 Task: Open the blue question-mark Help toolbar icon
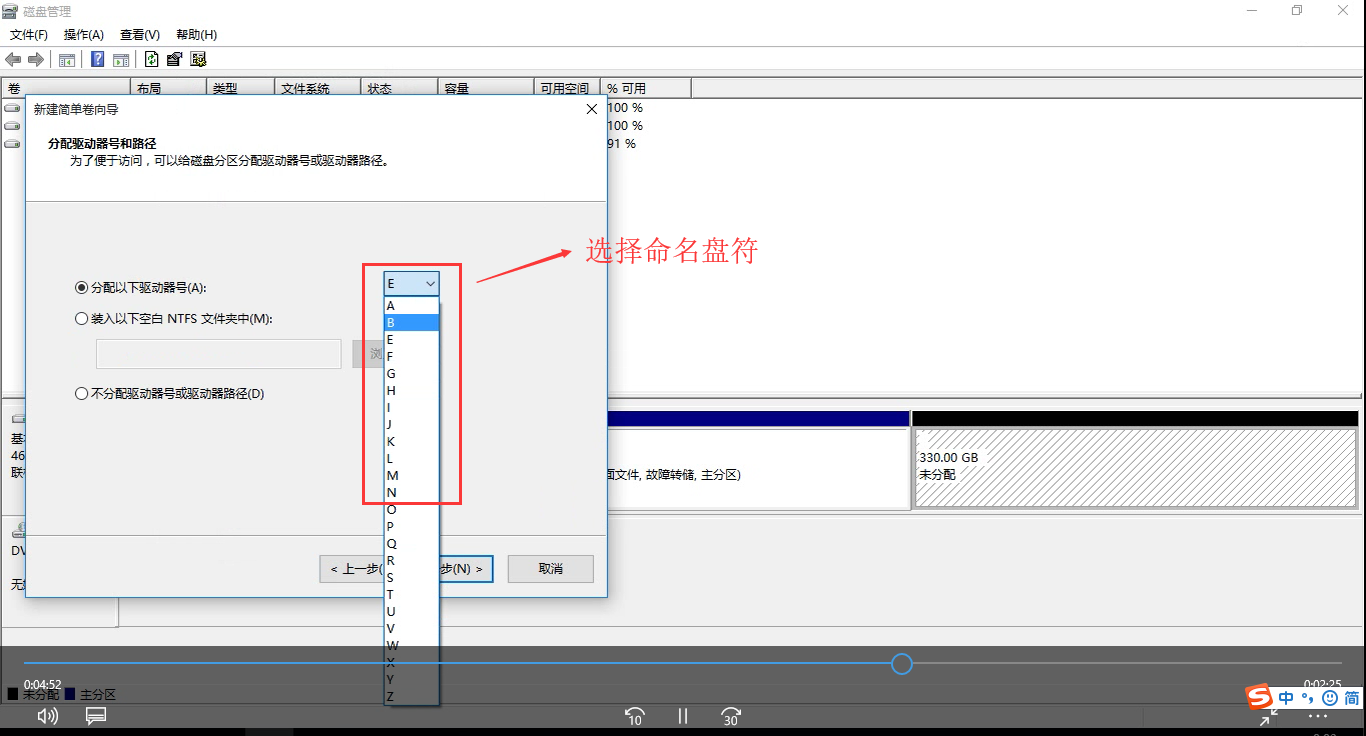point(98,59)
